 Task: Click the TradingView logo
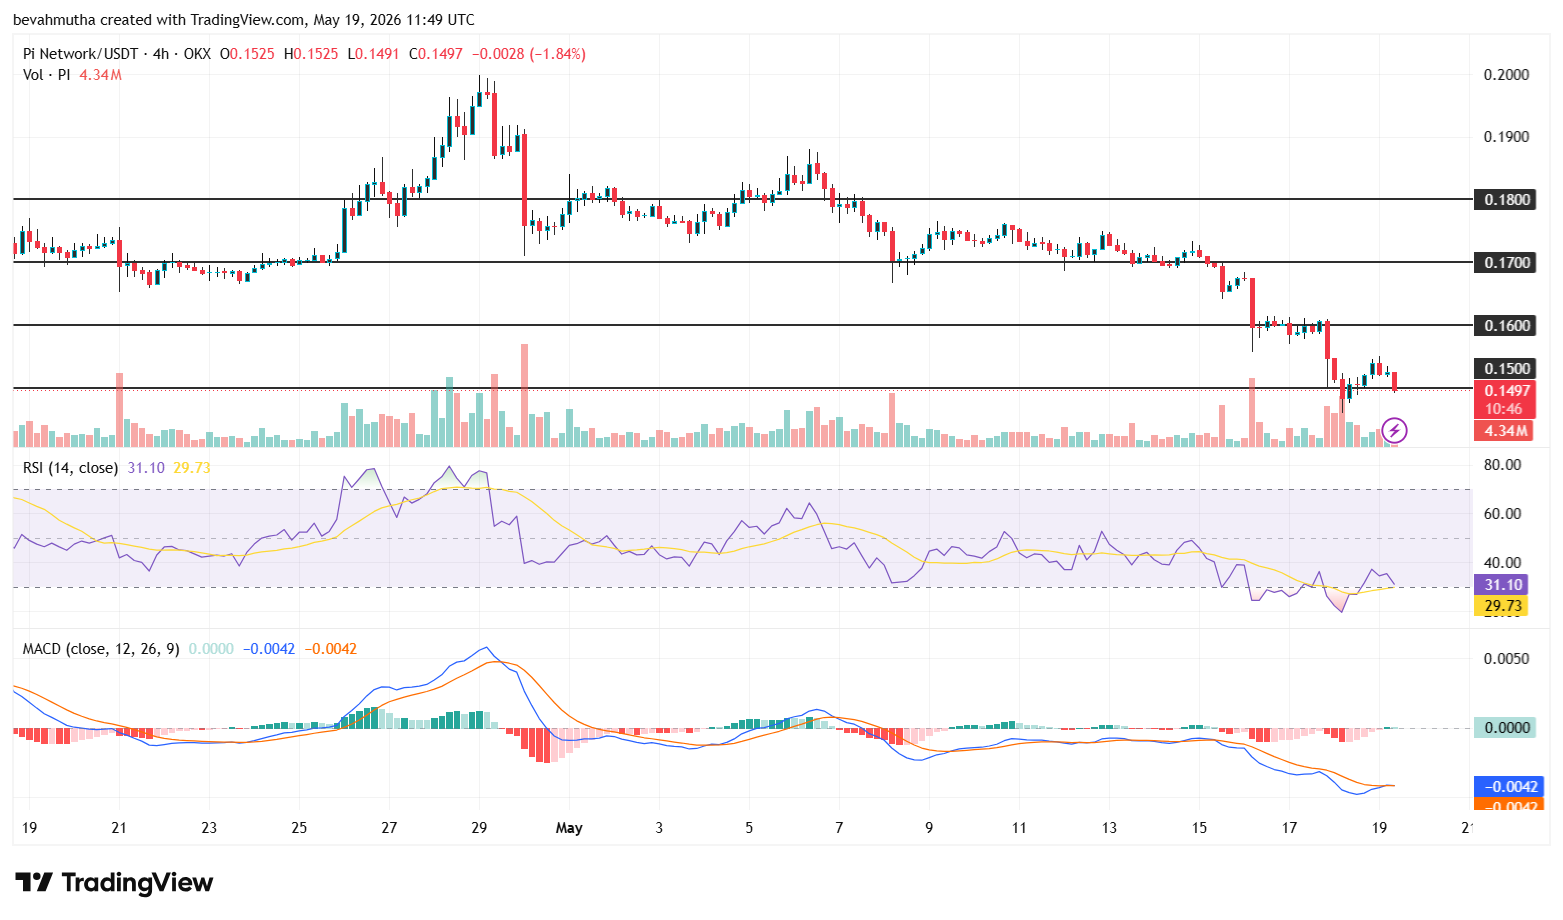click(x=114, y=882)
